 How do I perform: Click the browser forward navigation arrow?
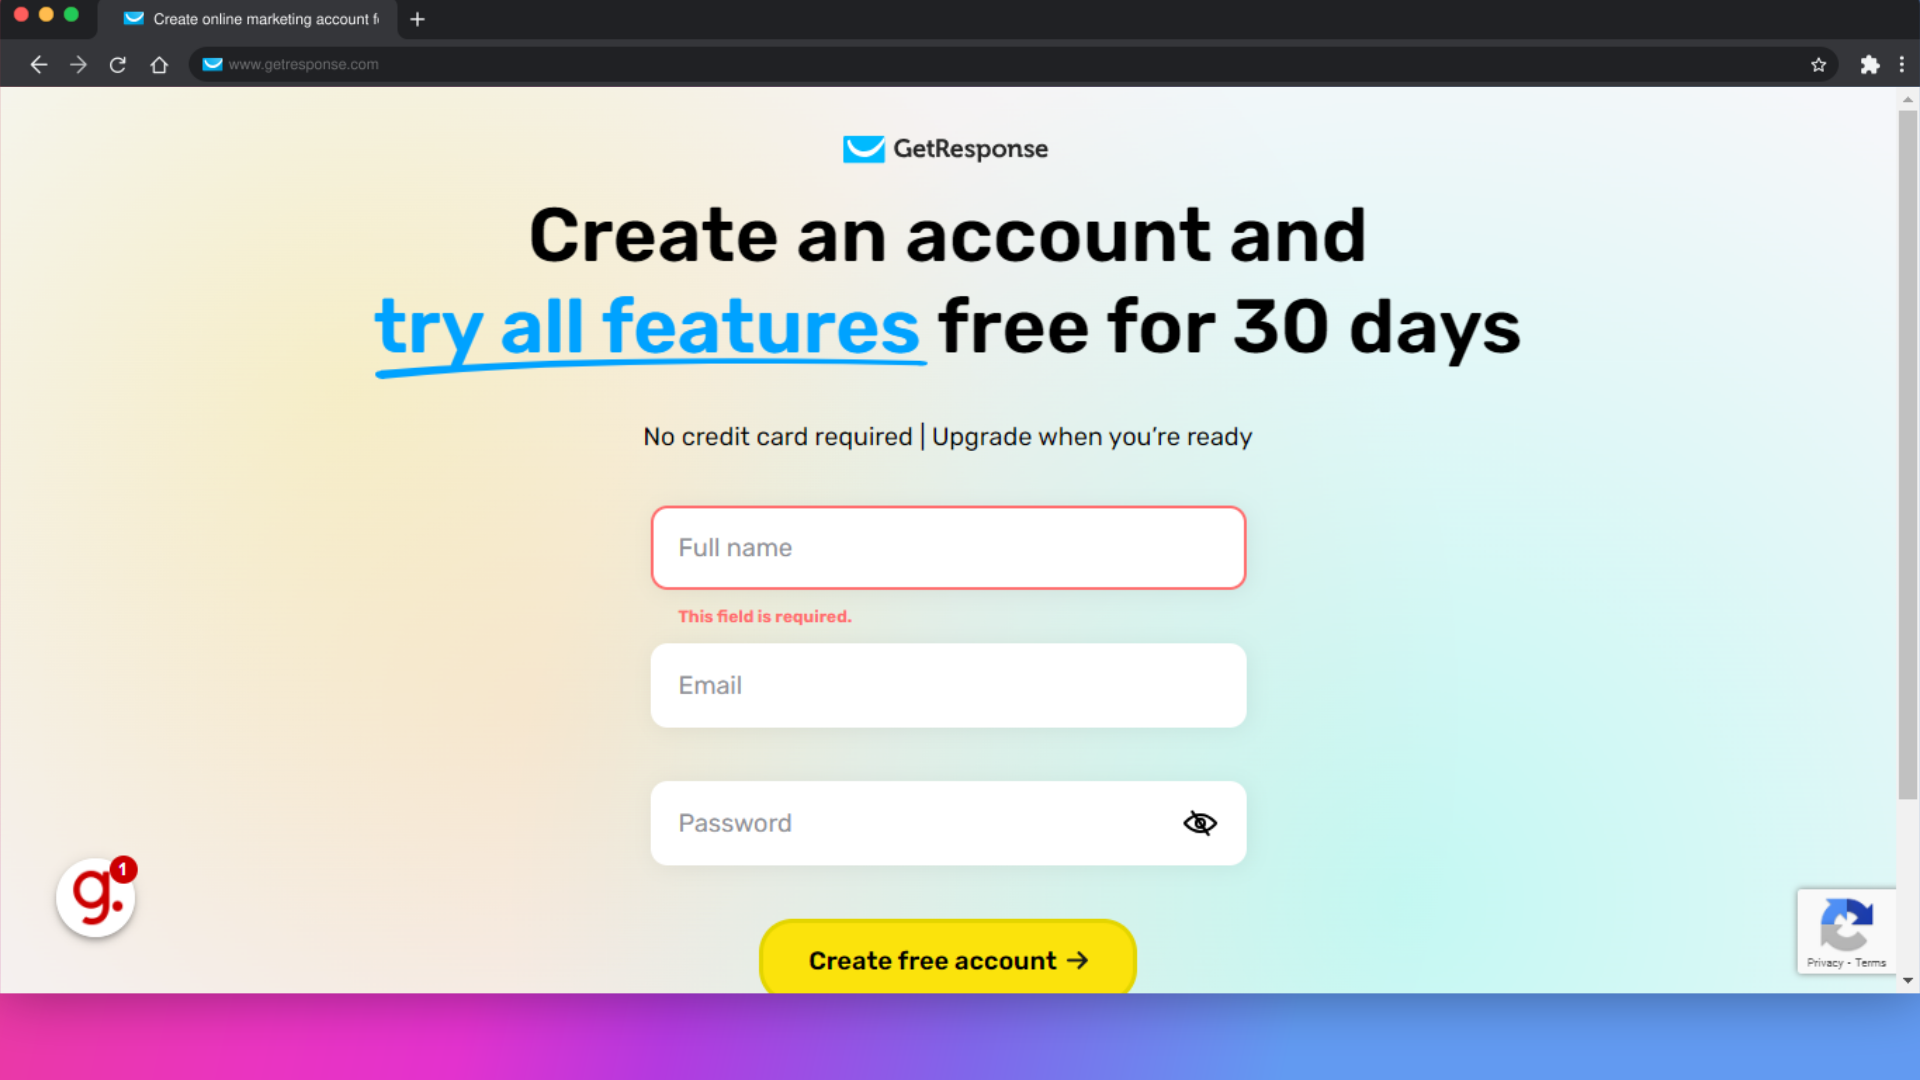(x=78, y=63)
